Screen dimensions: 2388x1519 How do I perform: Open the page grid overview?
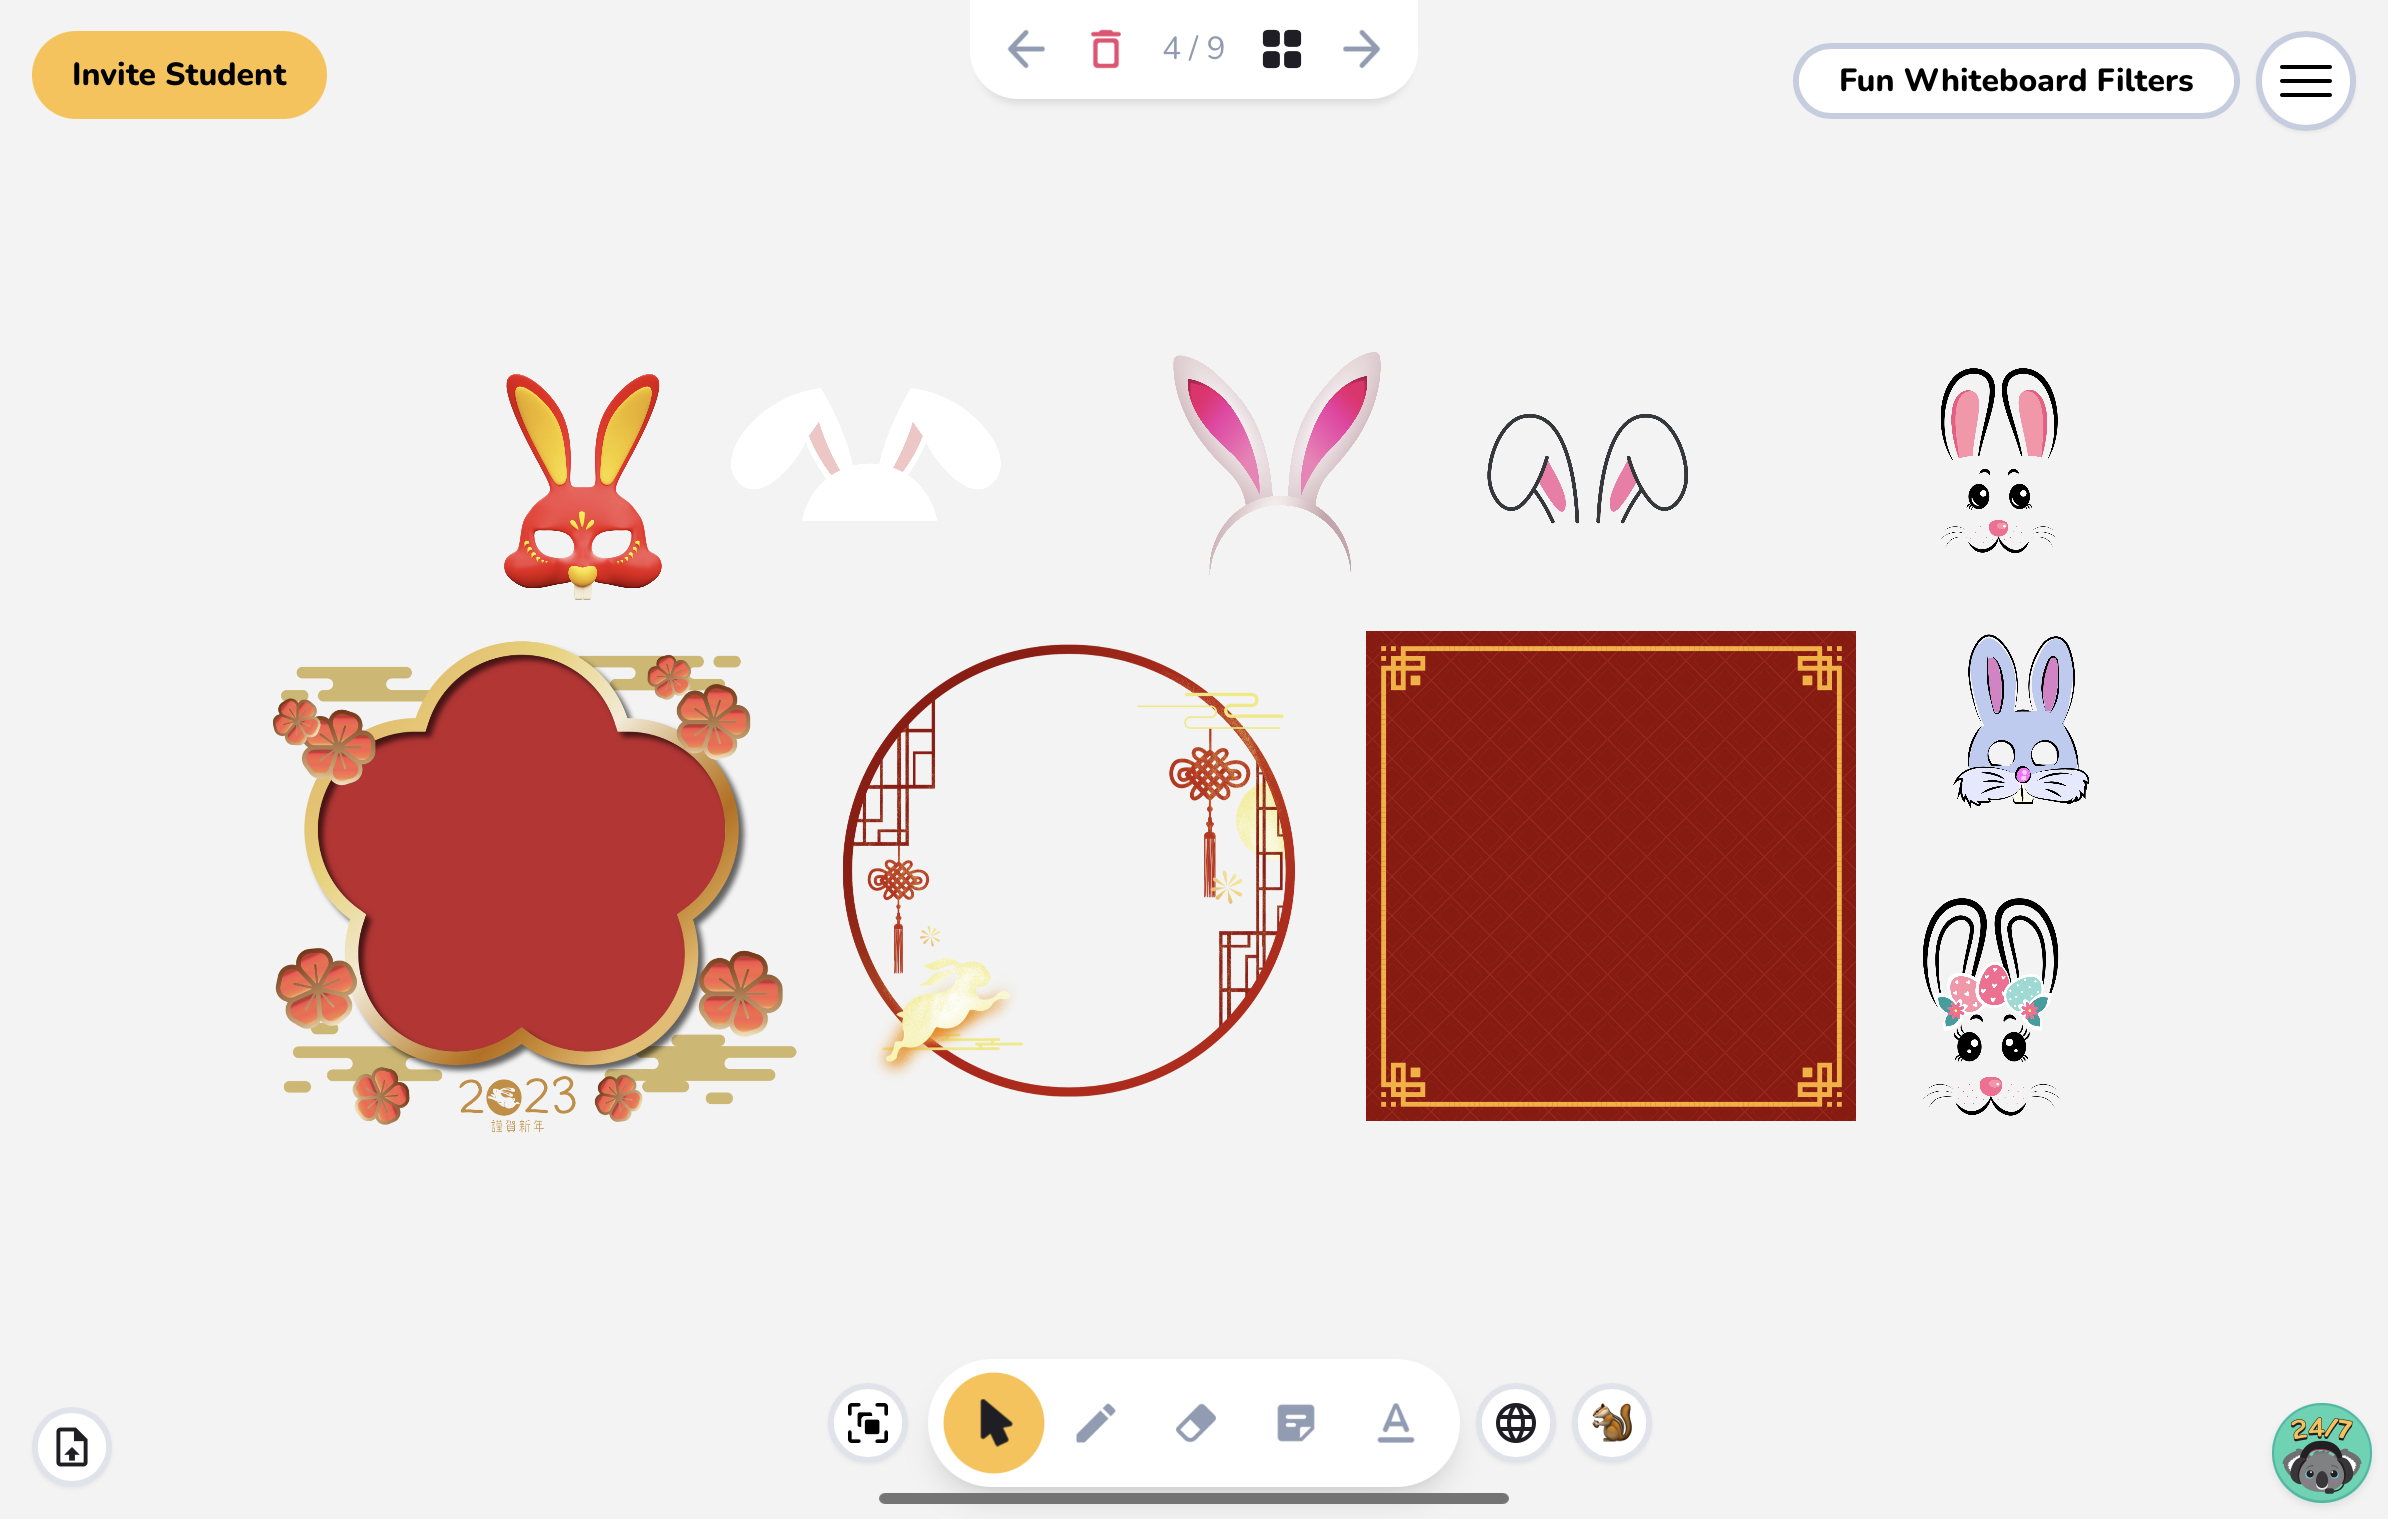pyautogui.click(x=1281, y=48)
